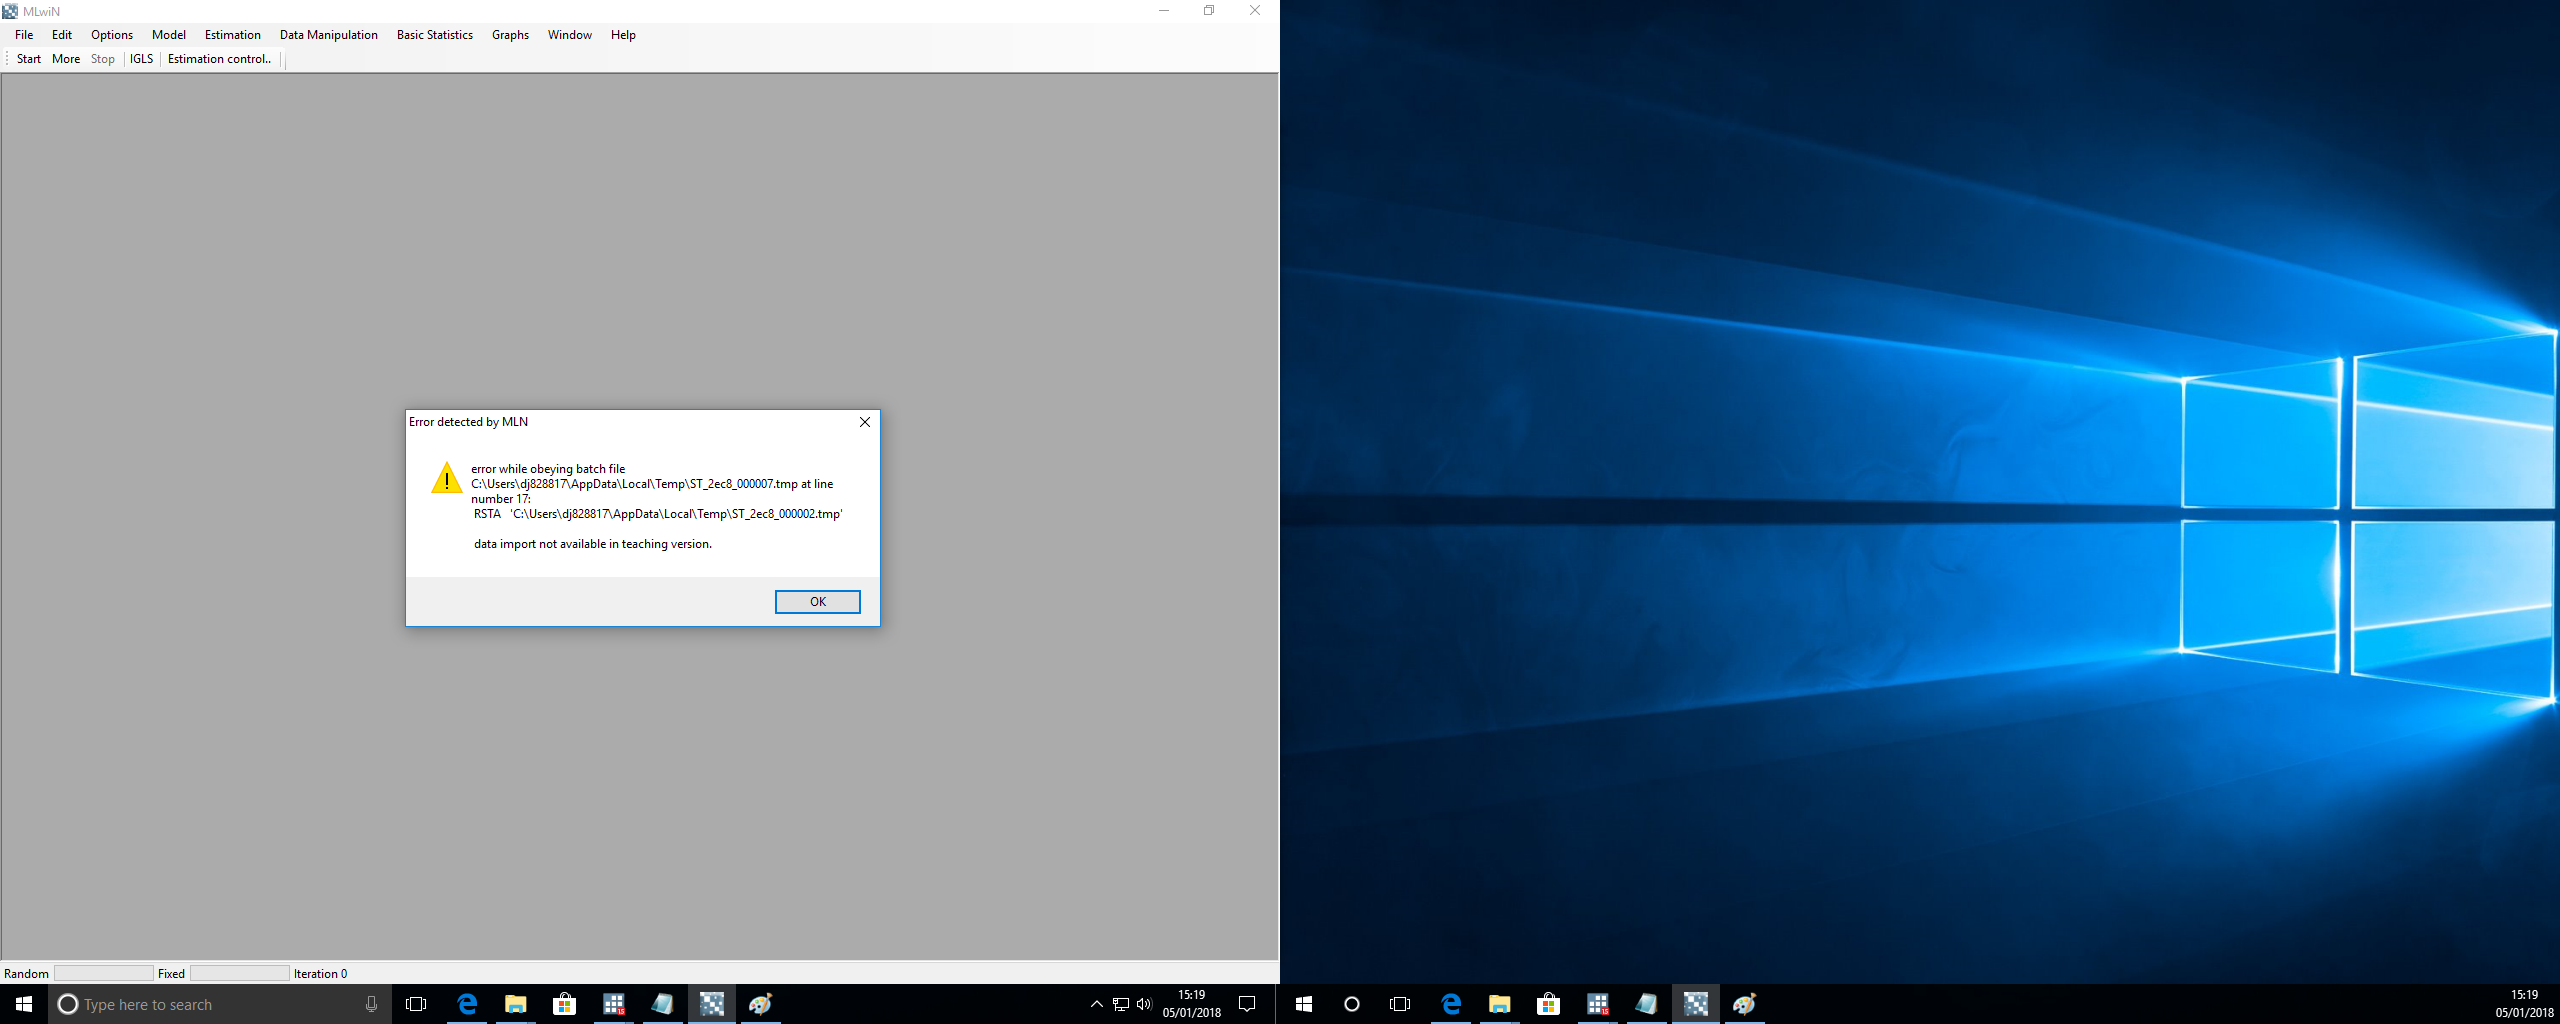Click the IGLS estimation method button

coord(141,59)
